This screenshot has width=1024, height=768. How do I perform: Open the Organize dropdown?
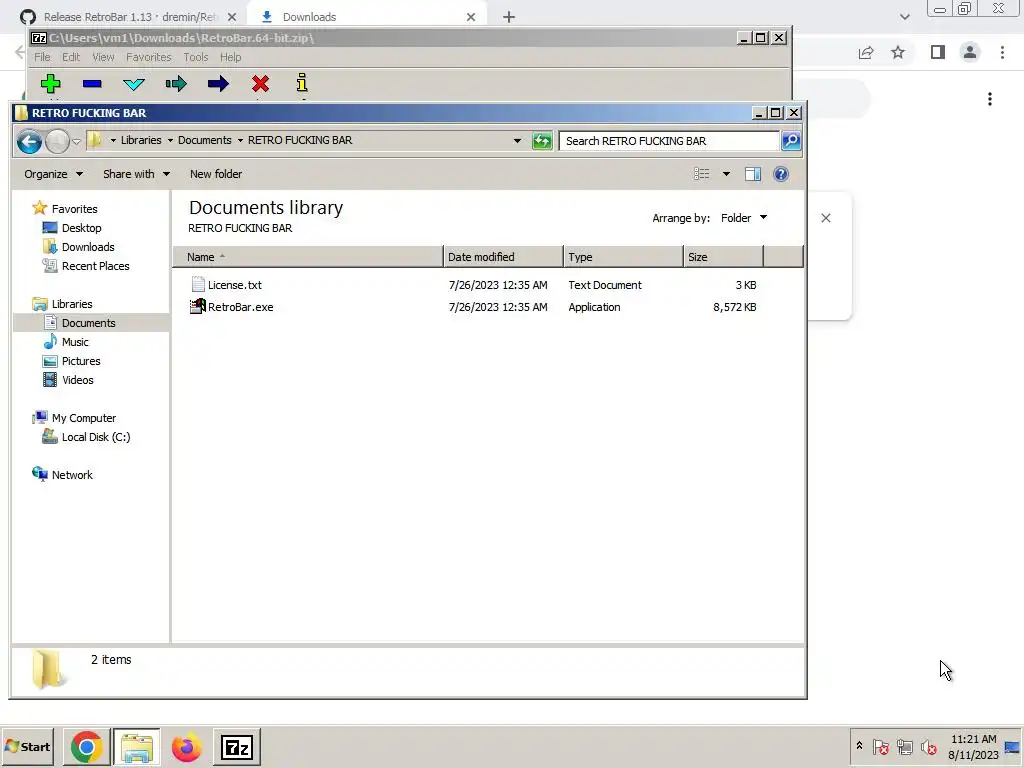tap(54, 174)
